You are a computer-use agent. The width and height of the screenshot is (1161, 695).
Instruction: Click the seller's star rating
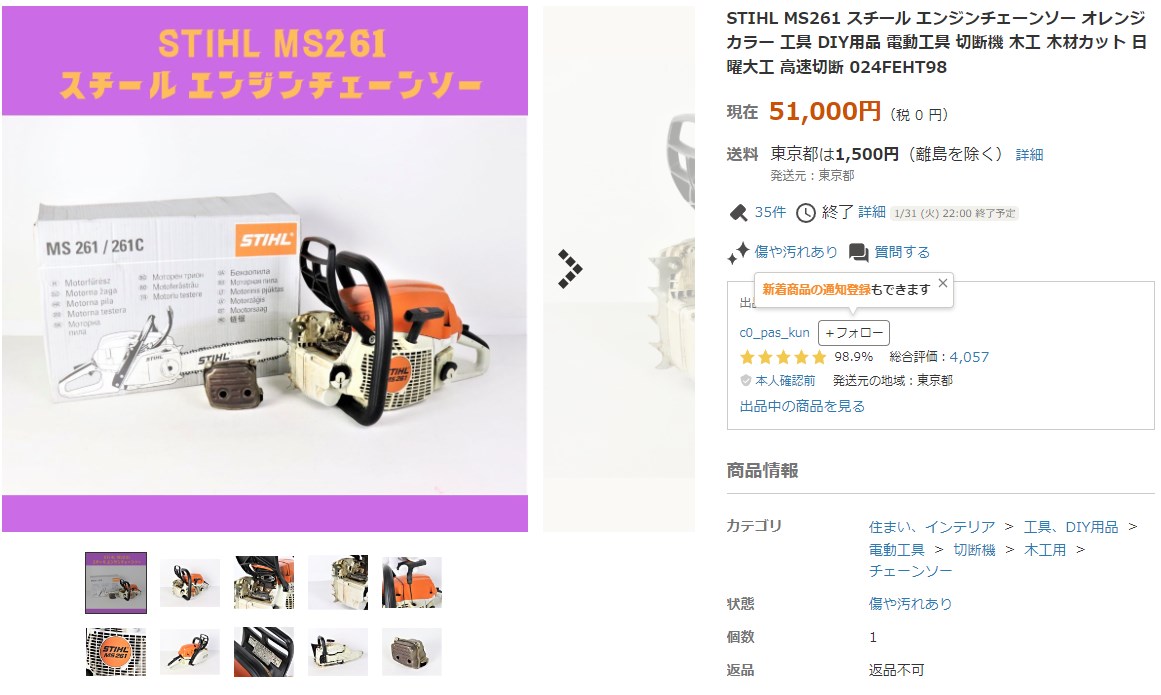coord(783,357)
